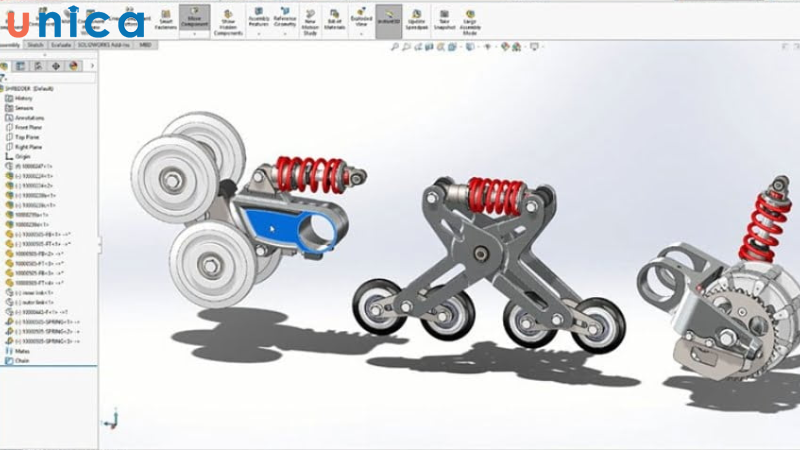Select the SHREDDER (Default) top assembly

pos(29,88)
